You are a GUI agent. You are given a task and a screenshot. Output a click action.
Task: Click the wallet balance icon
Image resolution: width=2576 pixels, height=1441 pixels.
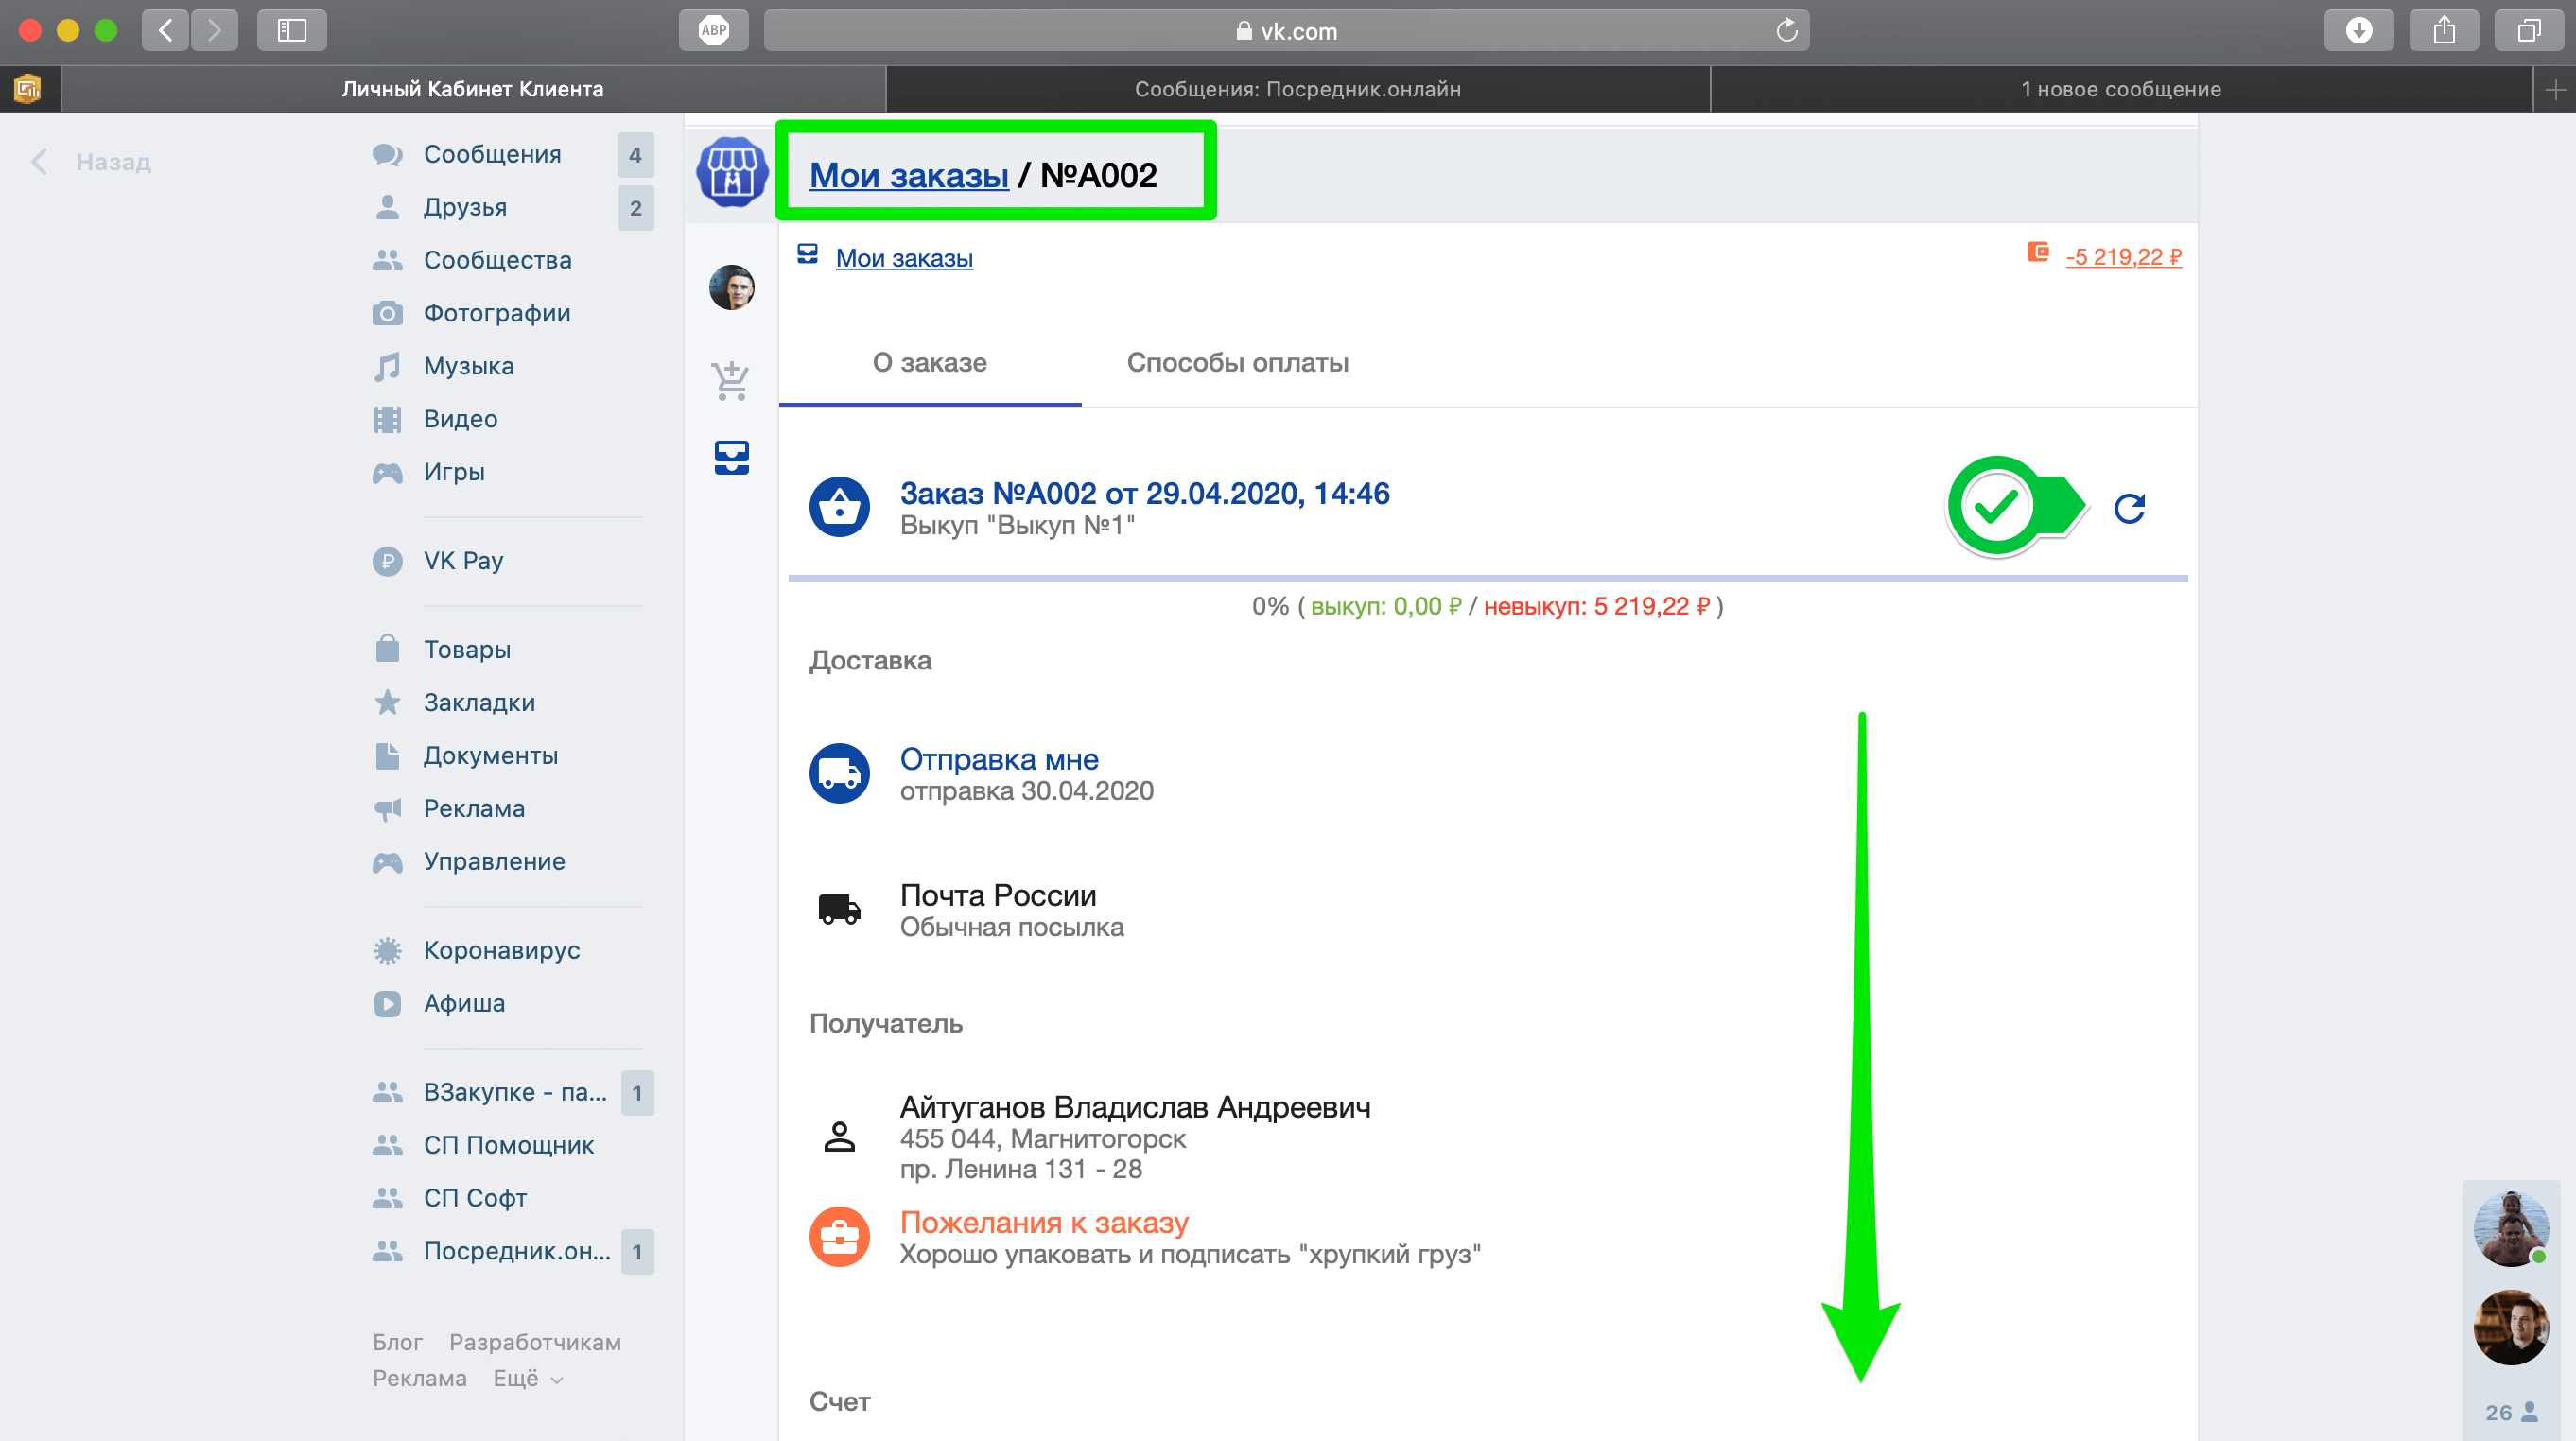(x=2037, y=253)
